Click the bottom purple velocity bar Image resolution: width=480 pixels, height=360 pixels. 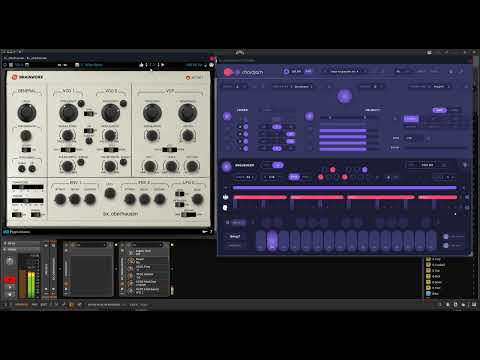click(x=343, y=149)
